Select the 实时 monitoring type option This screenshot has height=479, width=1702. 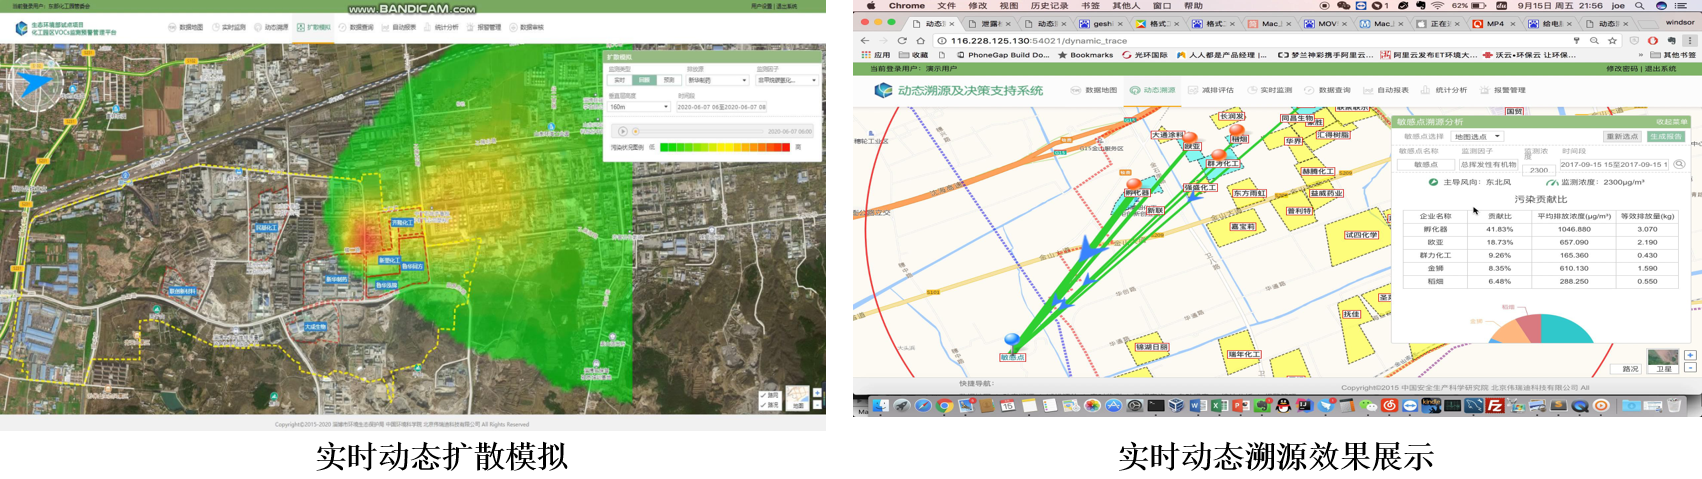click(620, 80)
